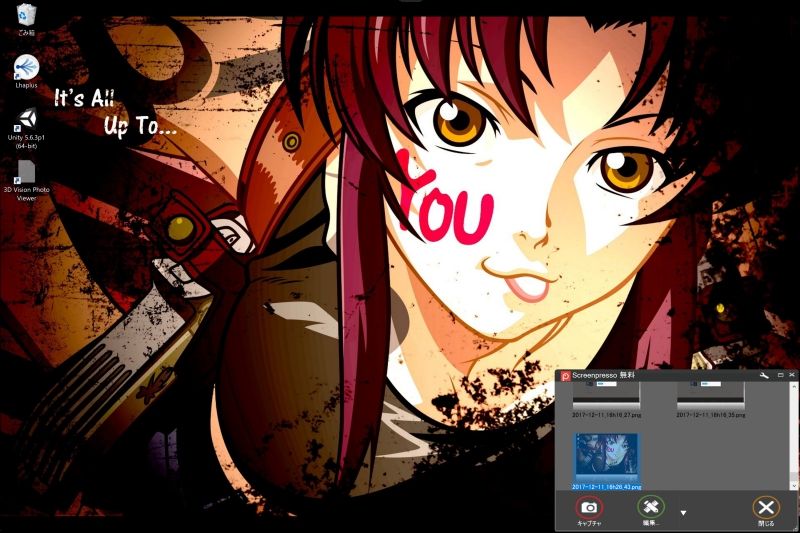Open Screenpresso settings wrench icon
The width and height of the screenshot is (800, 533).
coord(764,375)
